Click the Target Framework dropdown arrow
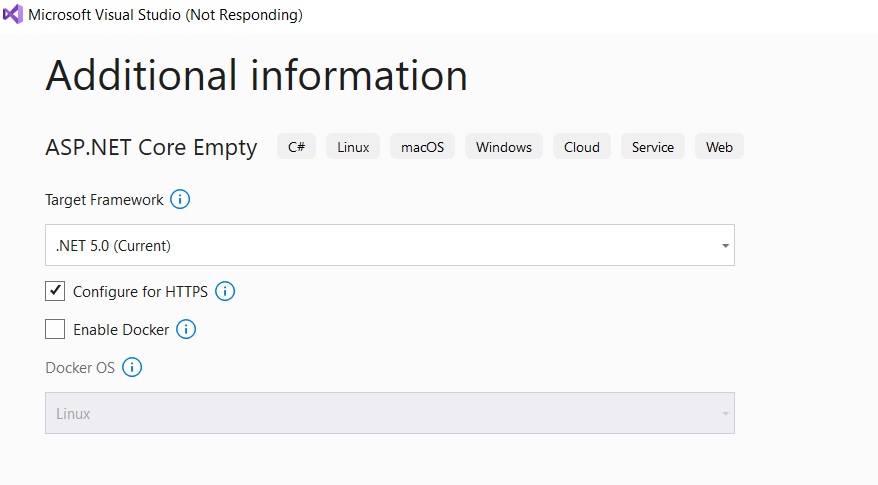The image size is (878, 485). pyautogui.click(x=725, y=246)
